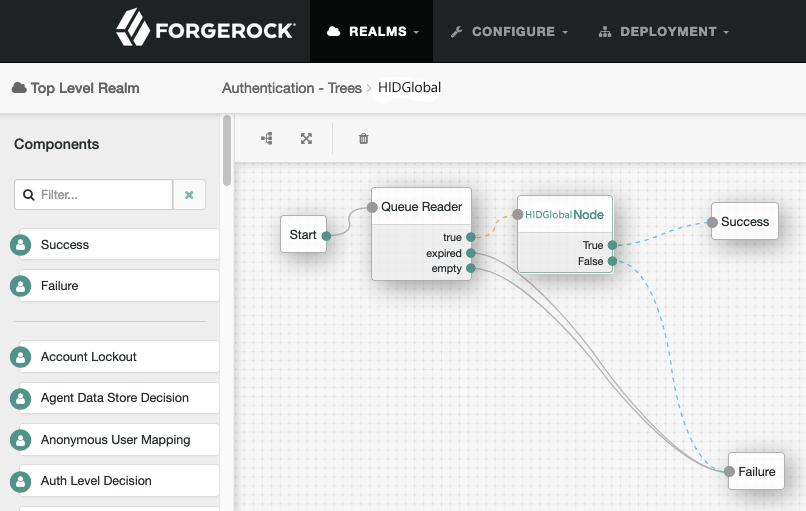Select Anonymous User Mapping component
This screenshot has width=806, height=511.
tap(119, 440)
